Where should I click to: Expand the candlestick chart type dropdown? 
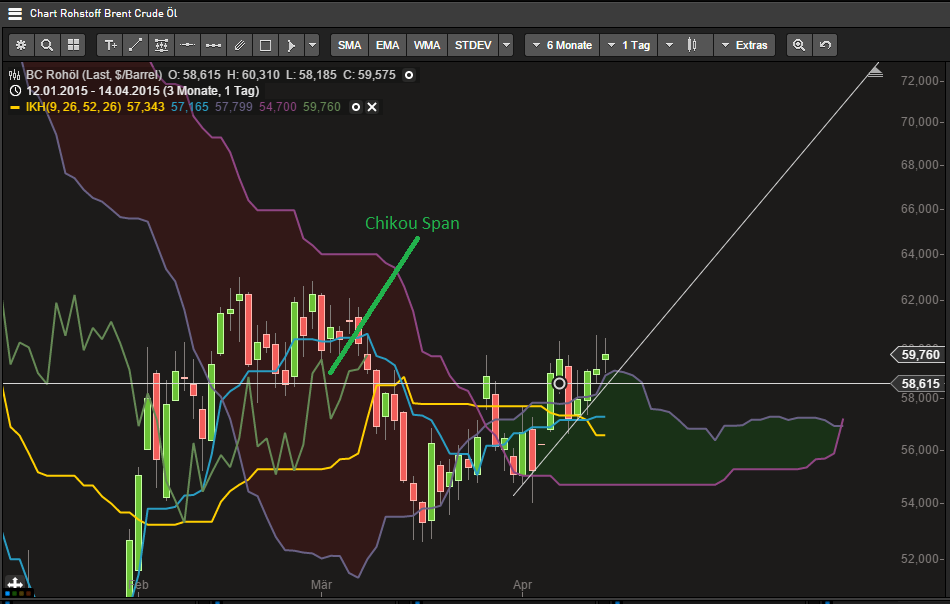[x=670, y=44]
